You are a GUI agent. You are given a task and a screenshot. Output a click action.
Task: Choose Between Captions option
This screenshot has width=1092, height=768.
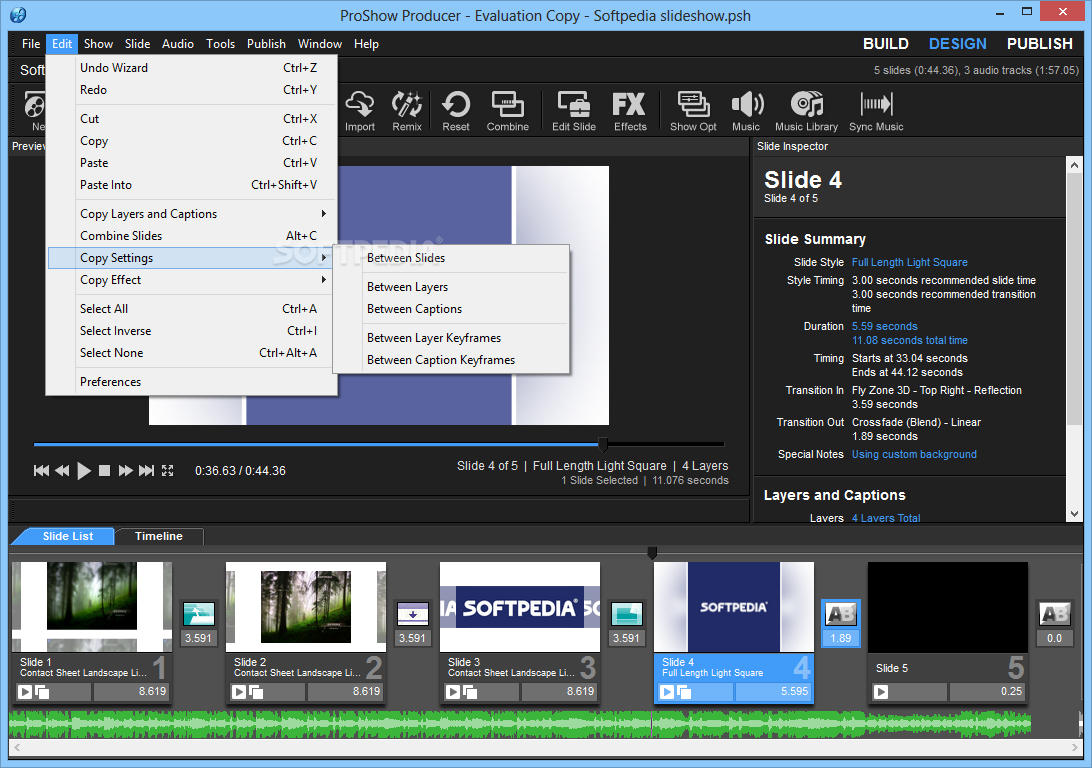pyautogui.click(x=414, y=309)
